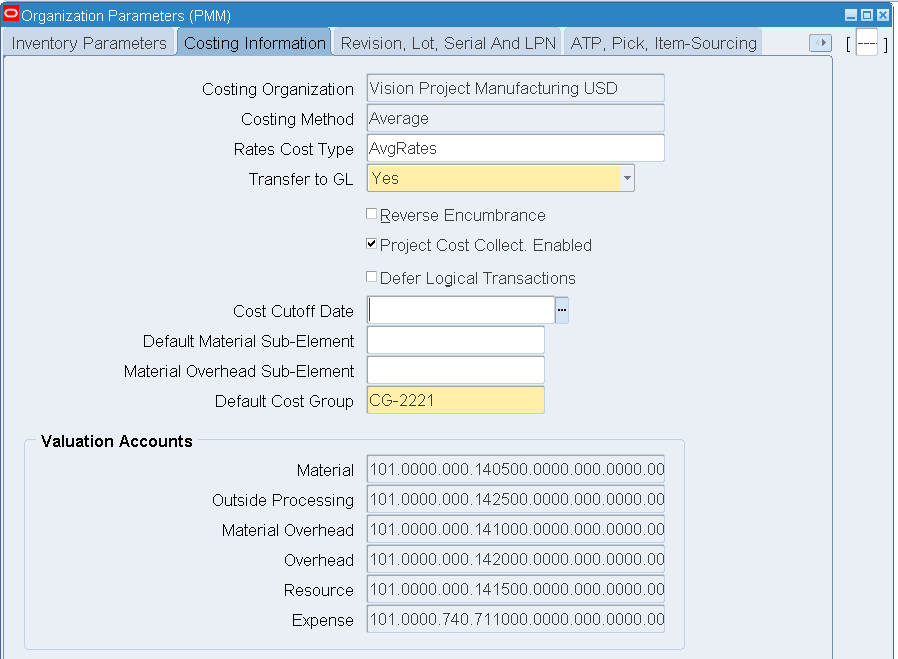Image resolution: width=898 pixels, height=659 pixels.
Task: Click the Rates Cost Type label
Action: point(294,150)
